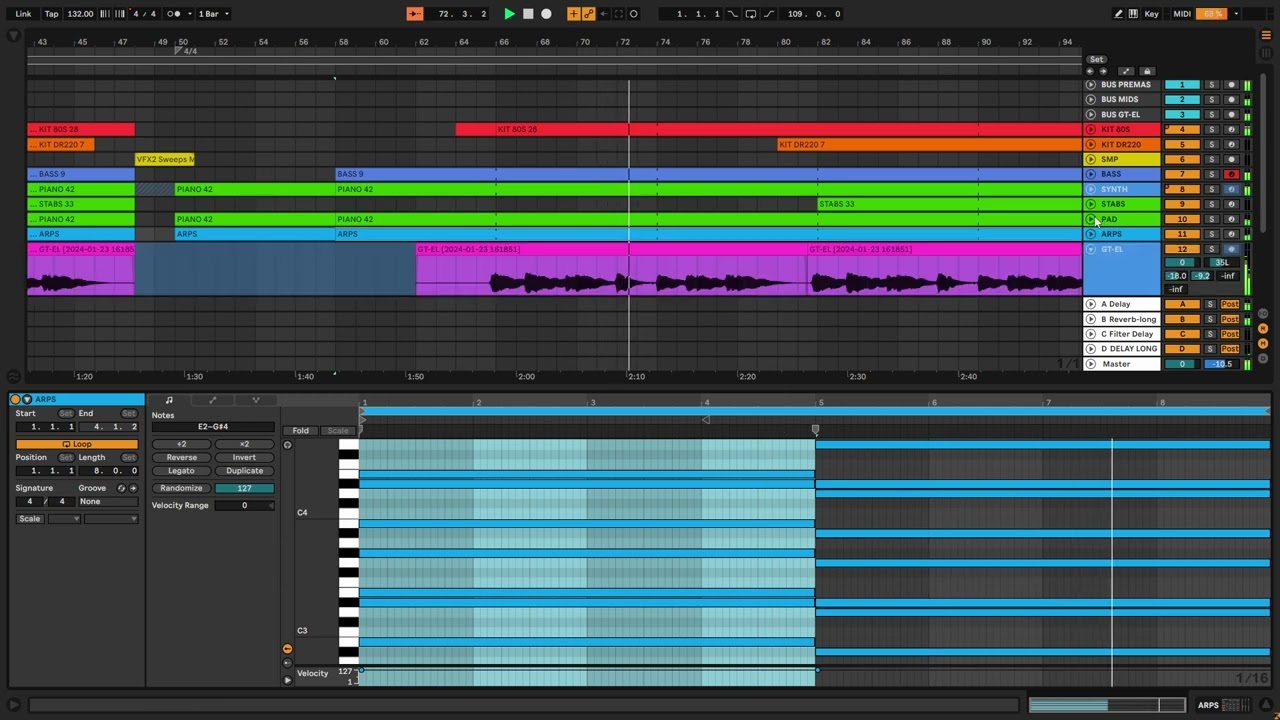1280x720 pixels.
Task: Collapse the GT-EL track
Action: [1091, 249]
